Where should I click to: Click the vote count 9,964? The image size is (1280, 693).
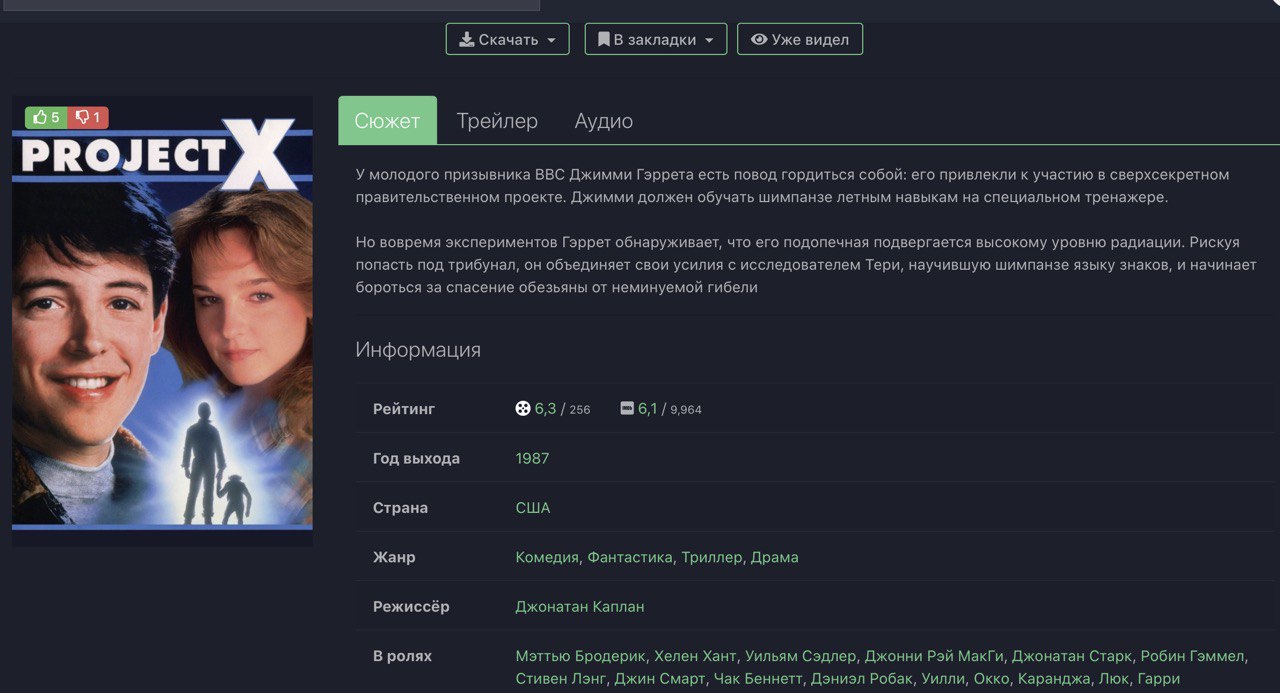click(686, 409)
